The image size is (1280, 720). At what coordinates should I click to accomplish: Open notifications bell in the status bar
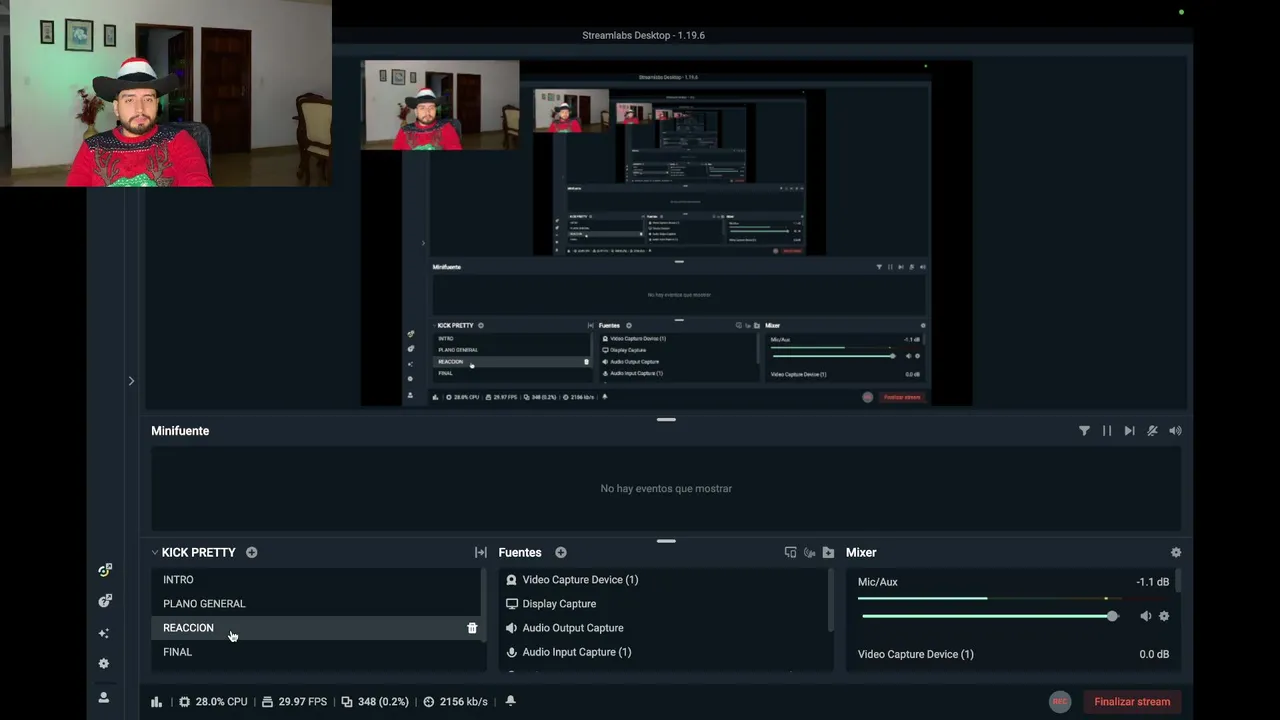[x=510, y=701]
